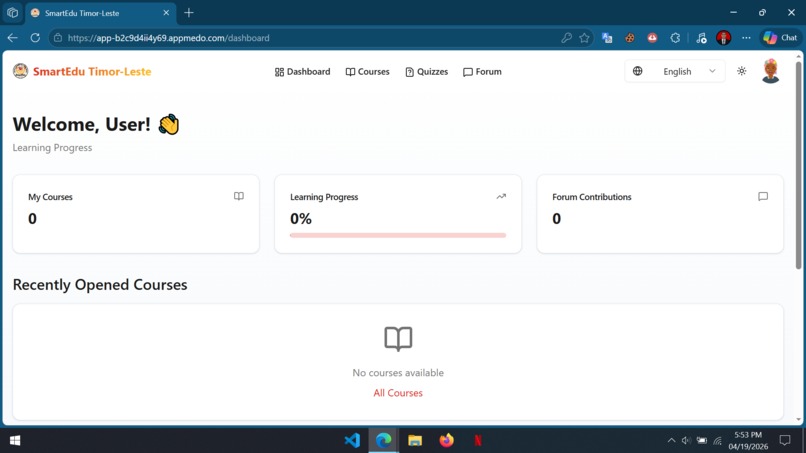Click the My Courses card title
This screenshot has height=453, width=806.
click(50, 197)
